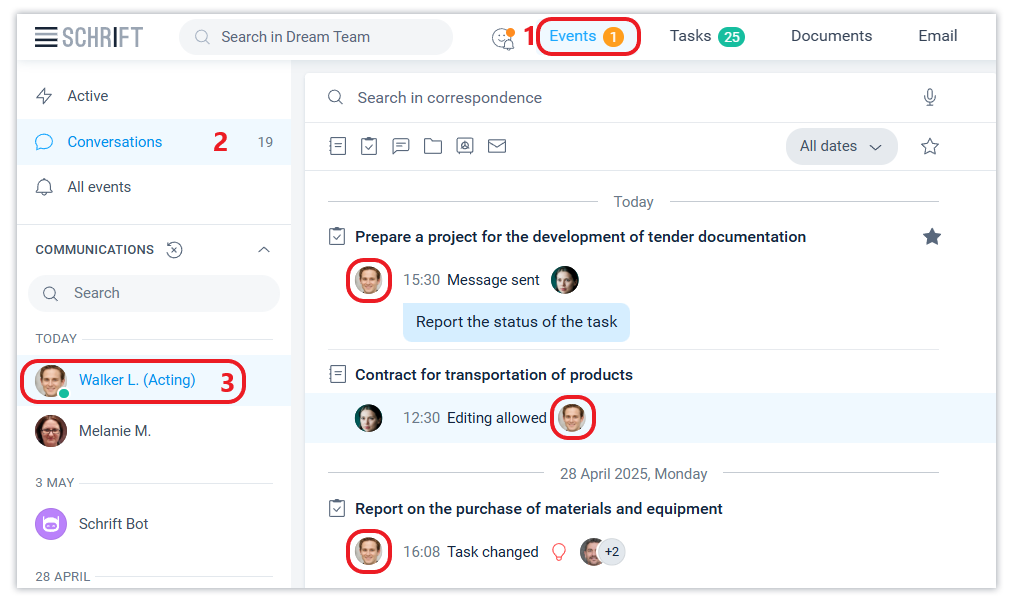This screenshot has height=602, width=1013.
Task: Activate voice search microphone icon
Action: (x=930, y=97)
